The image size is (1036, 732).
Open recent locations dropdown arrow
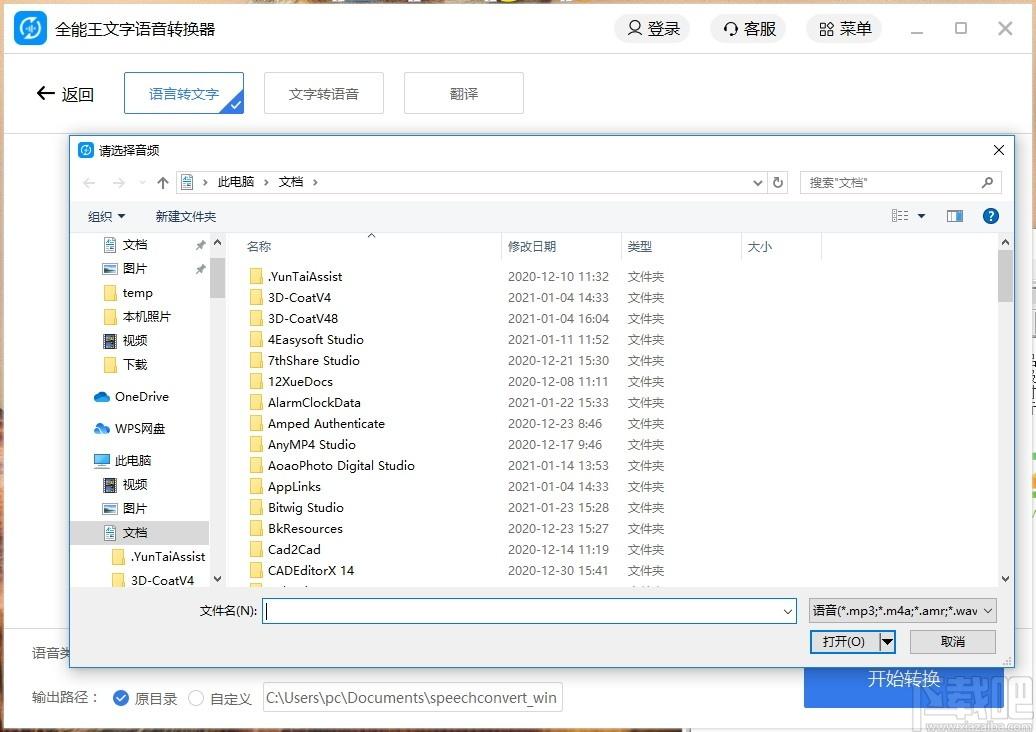pyautogui.click(x=142, y=182)
